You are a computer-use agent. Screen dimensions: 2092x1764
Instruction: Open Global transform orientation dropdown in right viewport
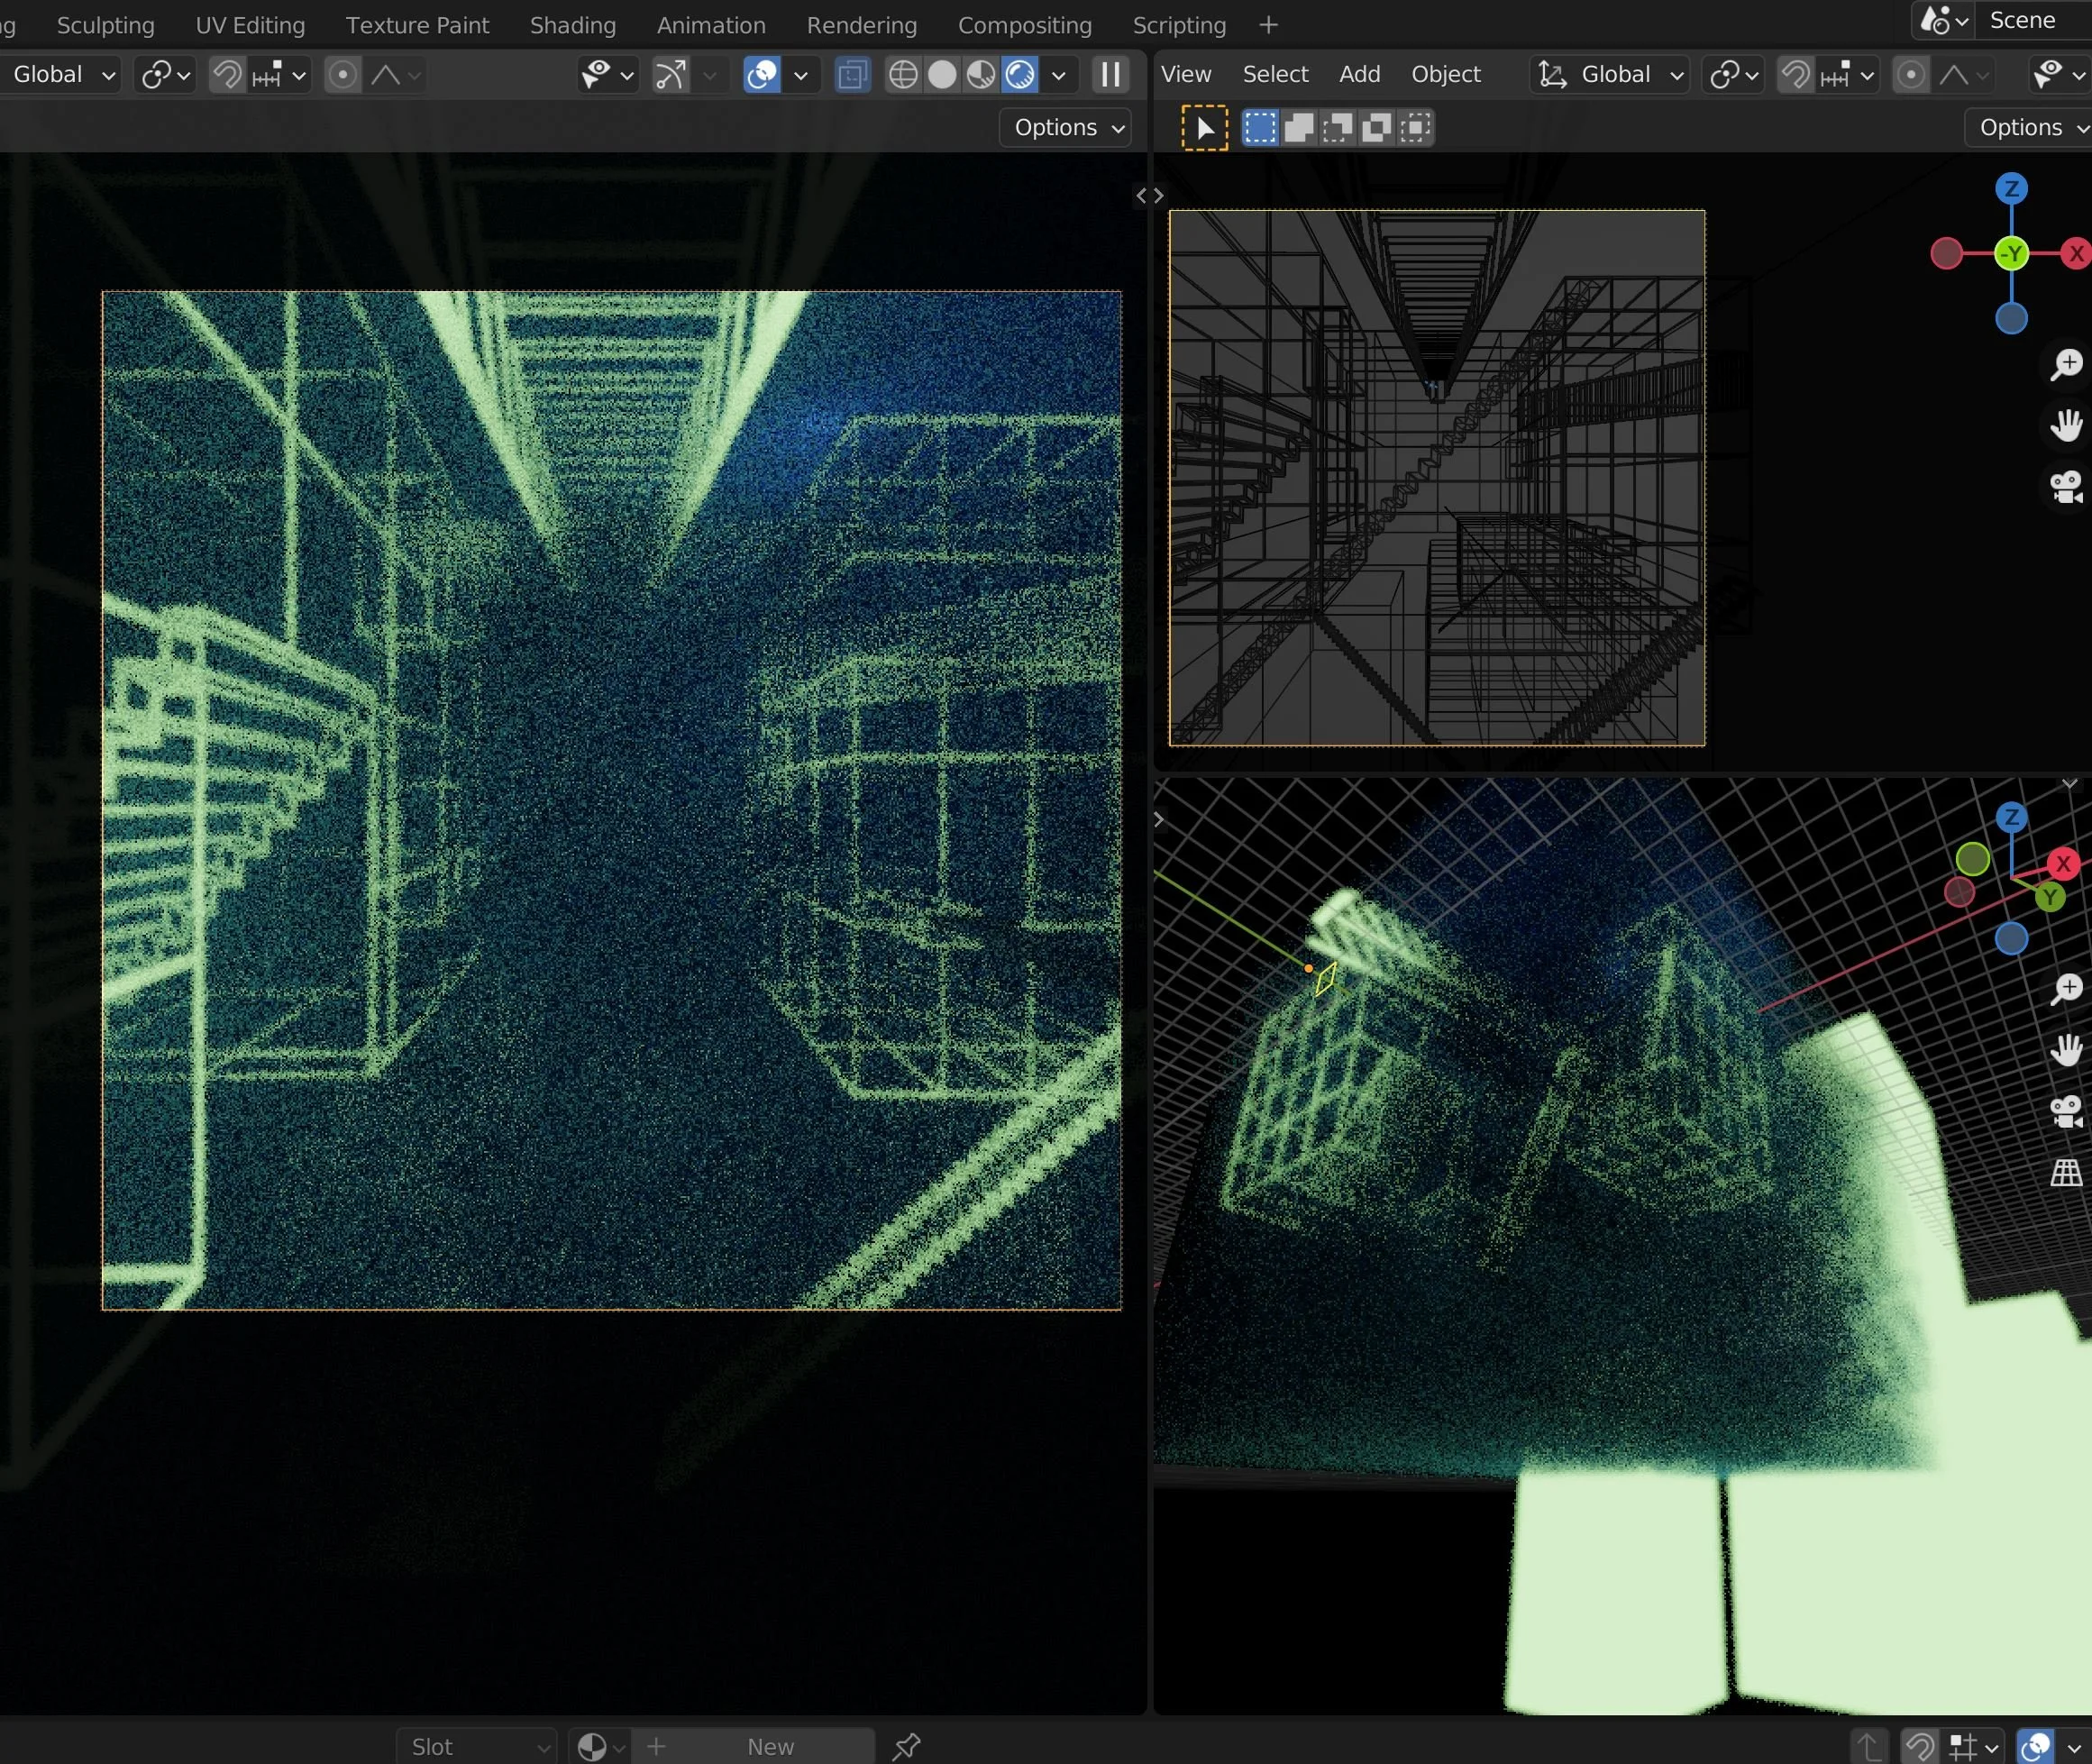[1610, 75]
